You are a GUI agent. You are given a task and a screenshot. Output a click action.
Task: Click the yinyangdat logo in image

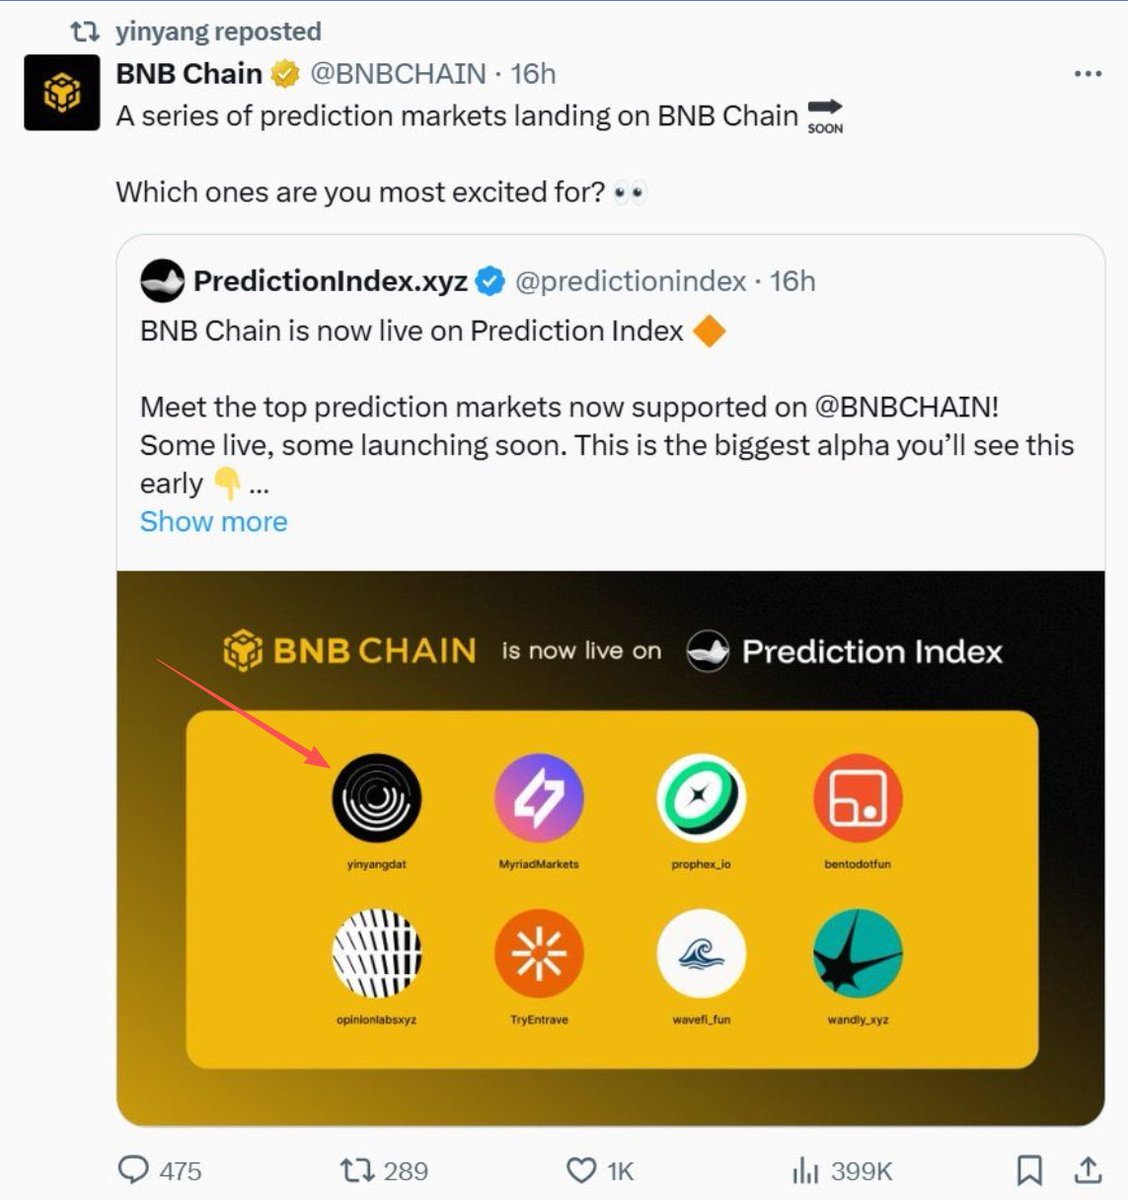tap(376, 797)
